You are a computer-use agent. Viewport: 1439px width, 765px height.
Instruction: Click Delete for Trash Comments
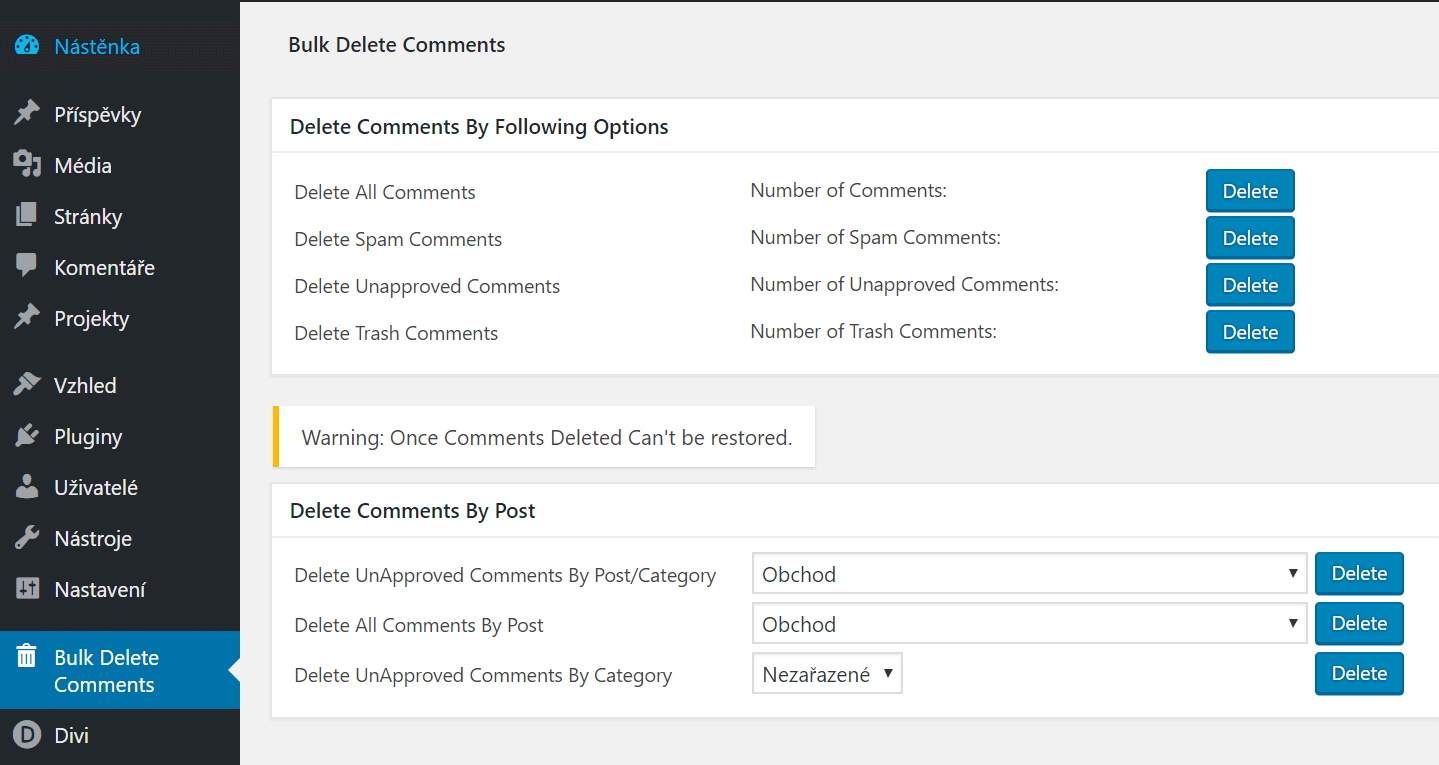coord(1250,332)
